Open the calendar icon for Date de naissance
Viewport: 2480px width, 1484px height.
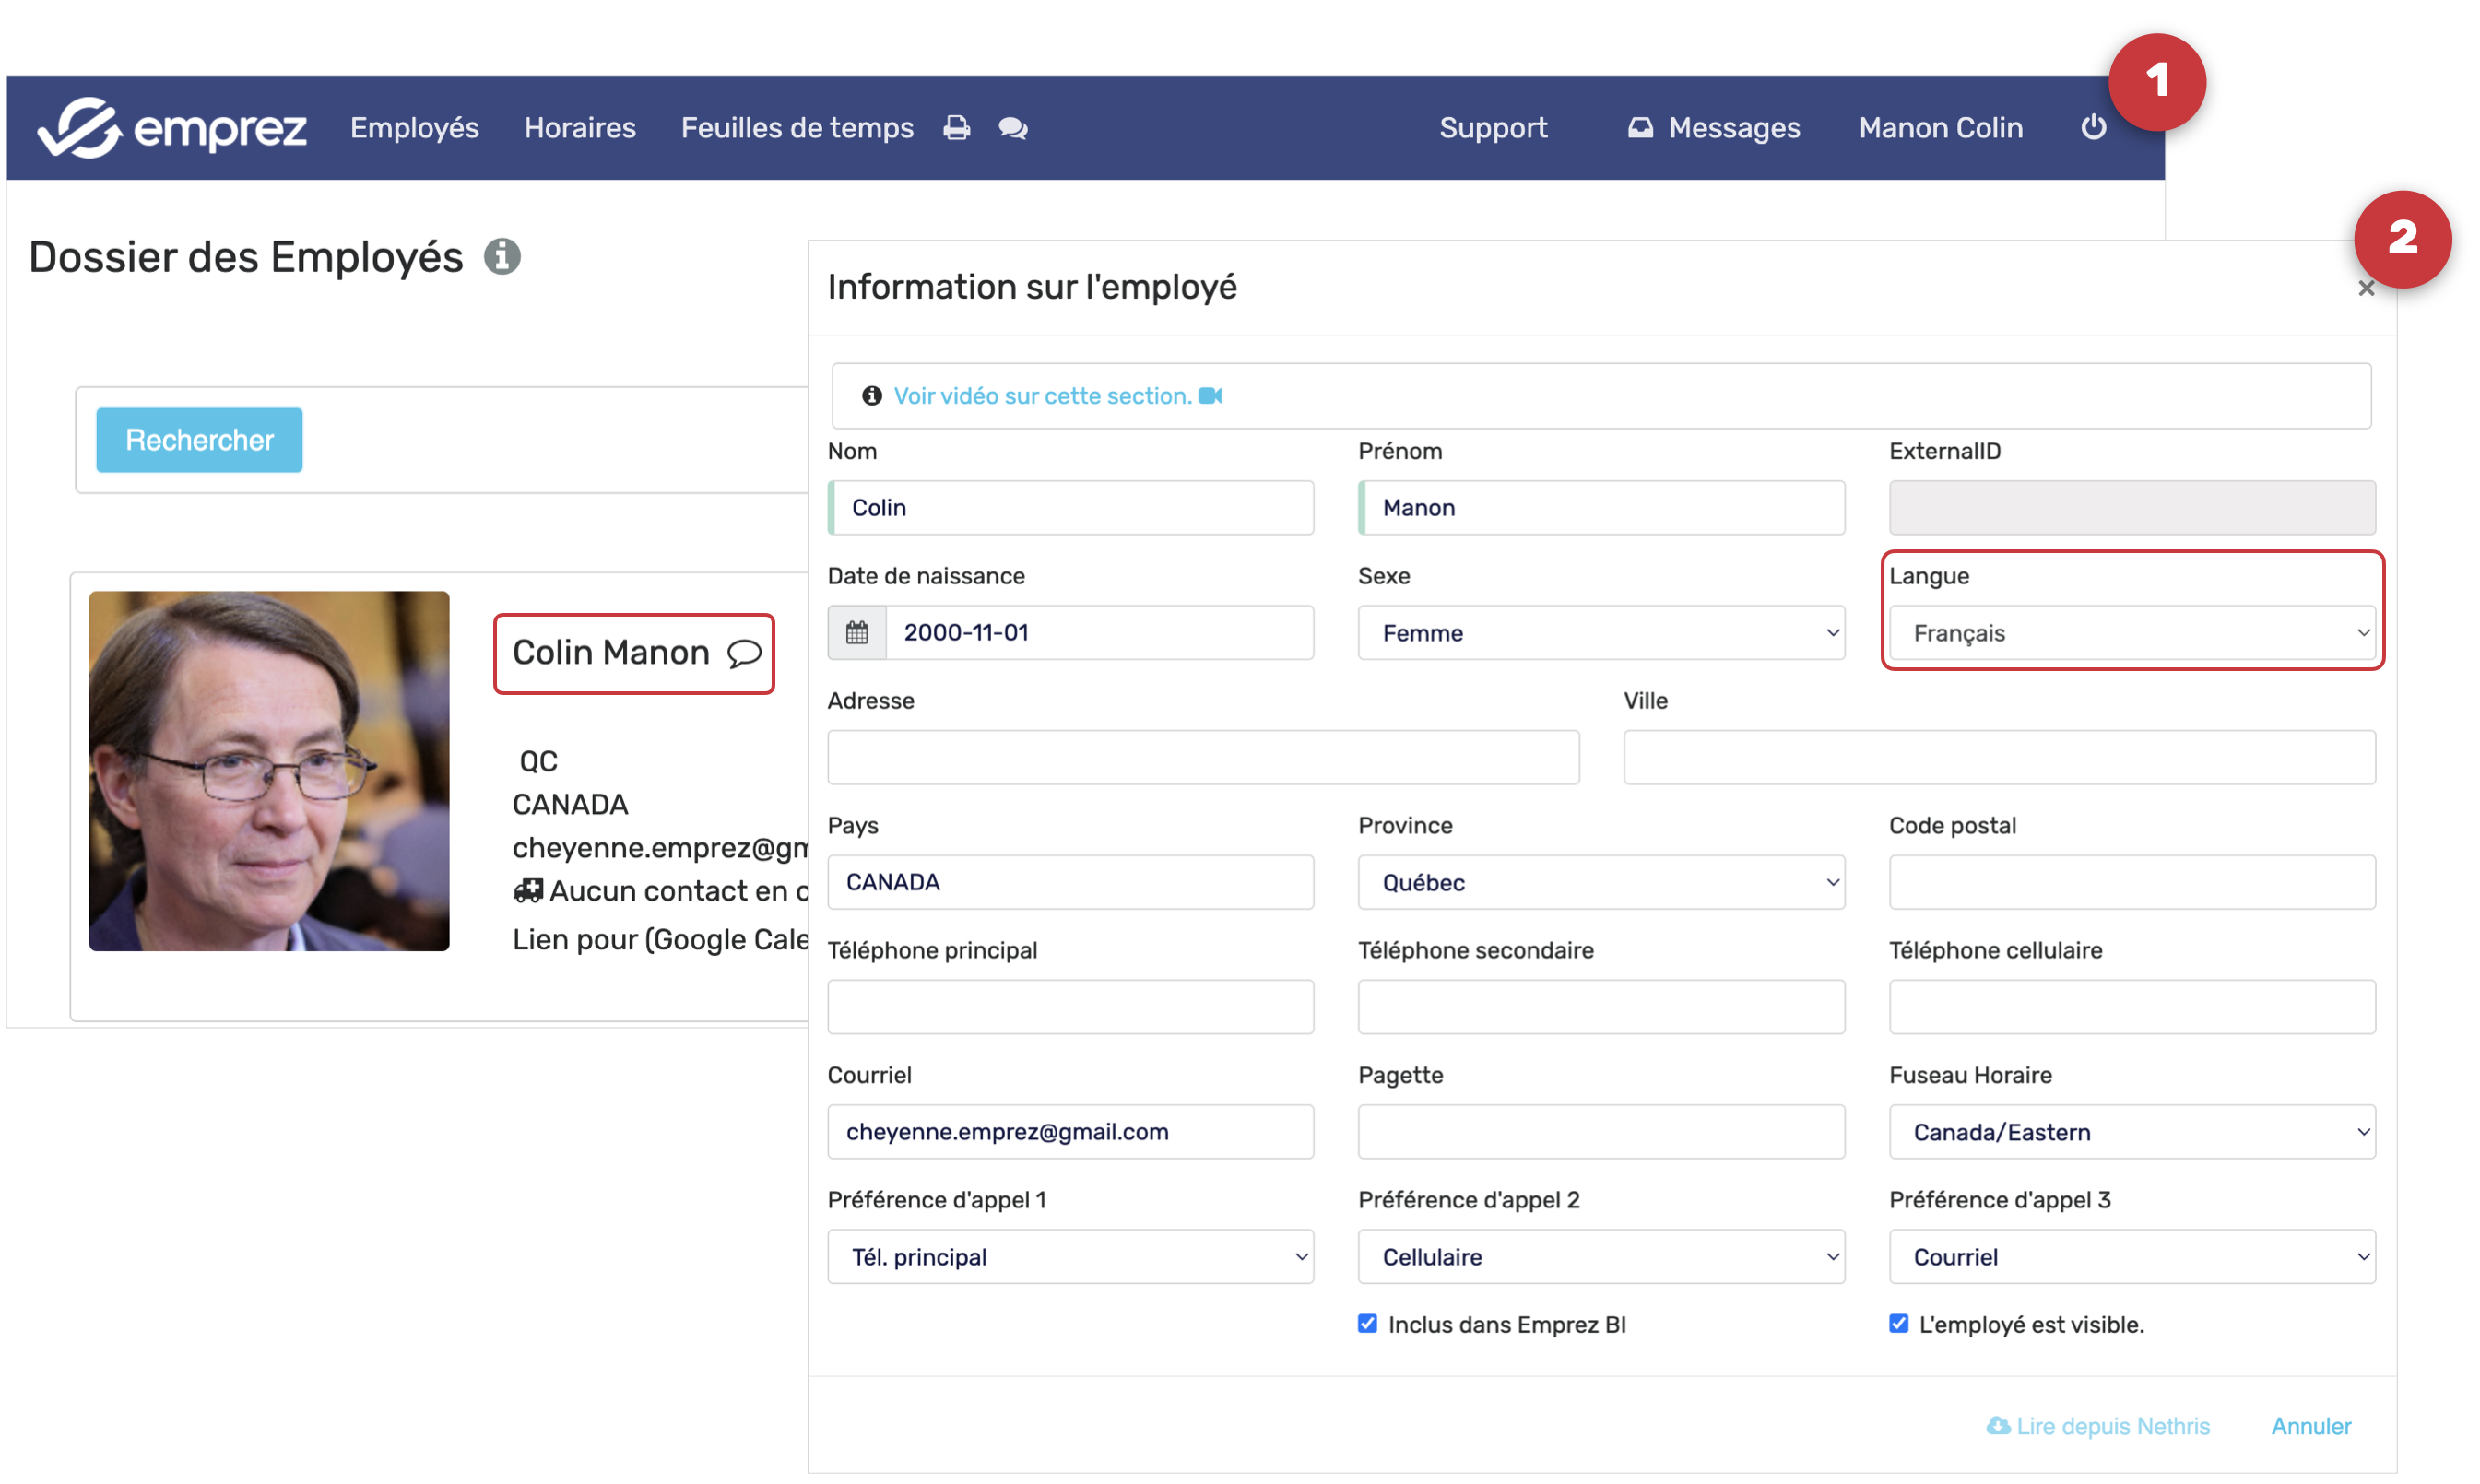tap(857, 632)
